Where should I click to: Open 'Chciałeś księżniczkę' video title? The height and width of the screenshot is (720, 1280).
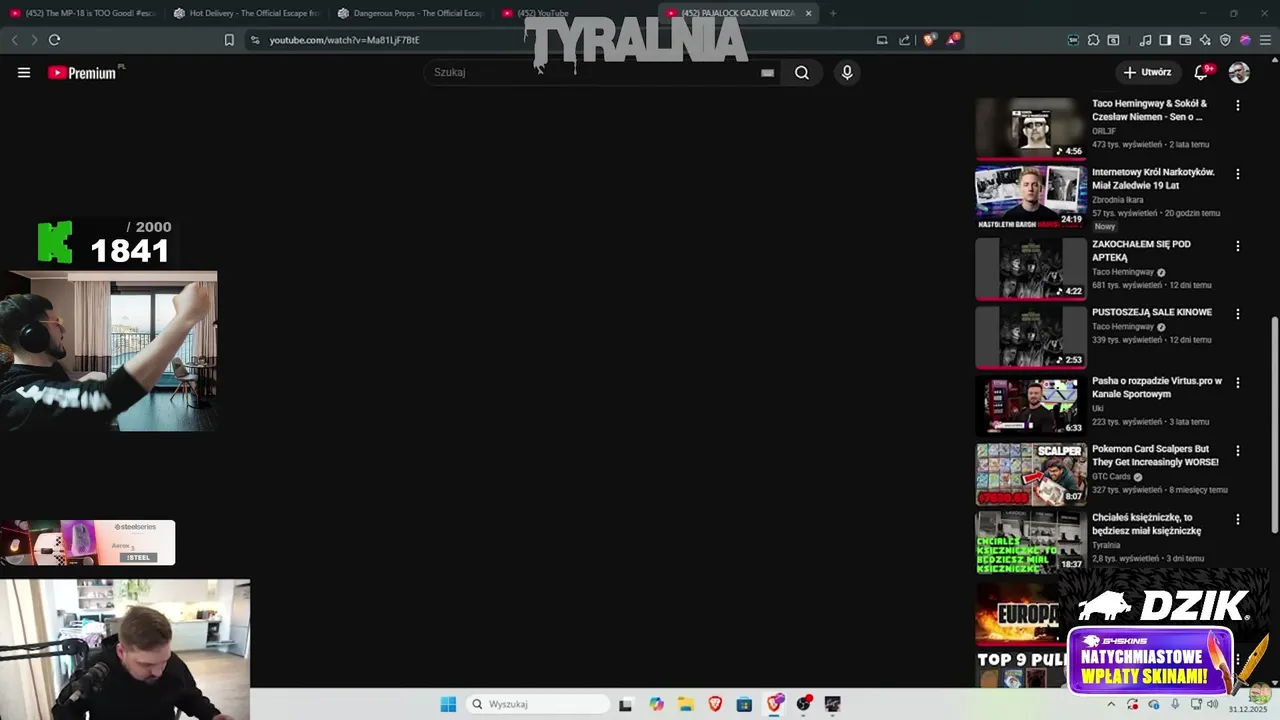1146,524
